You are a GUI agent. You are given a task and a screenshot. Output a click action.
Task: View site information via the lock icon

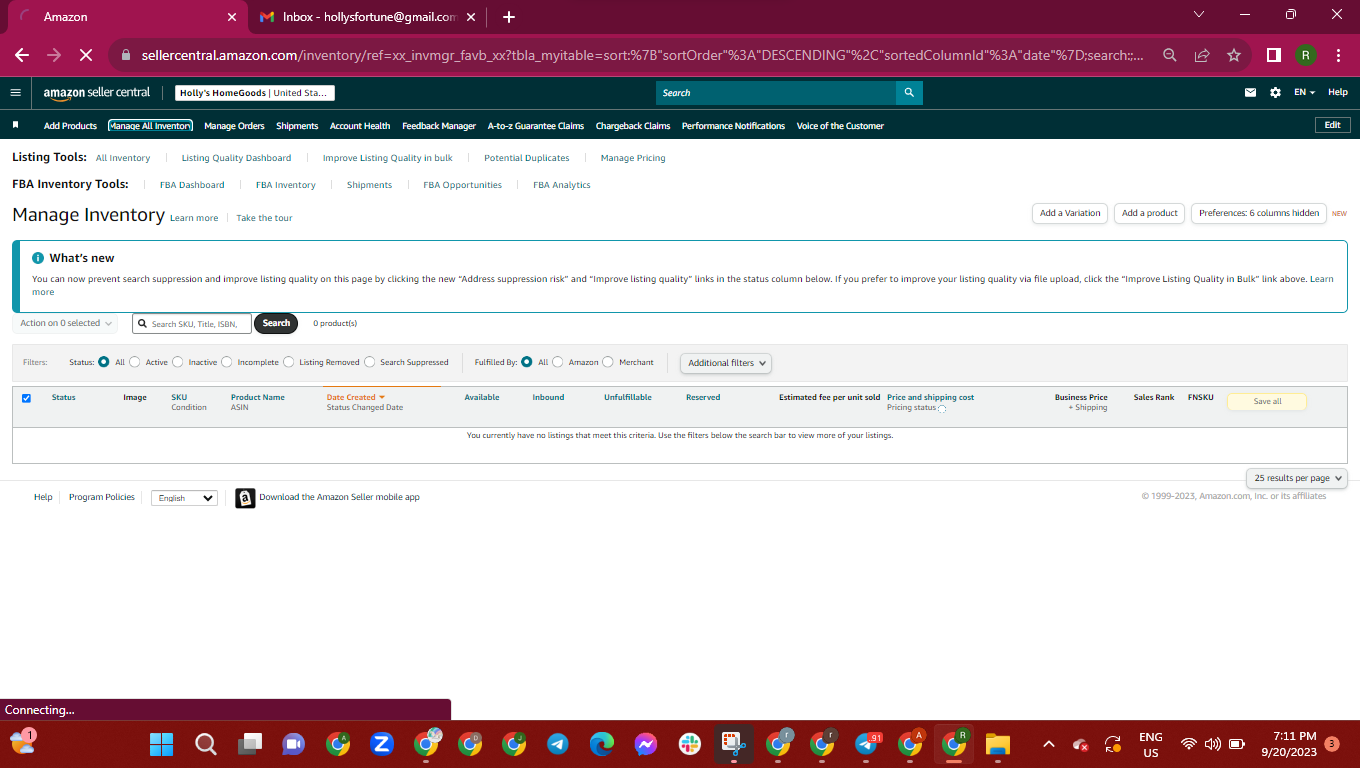126,56
